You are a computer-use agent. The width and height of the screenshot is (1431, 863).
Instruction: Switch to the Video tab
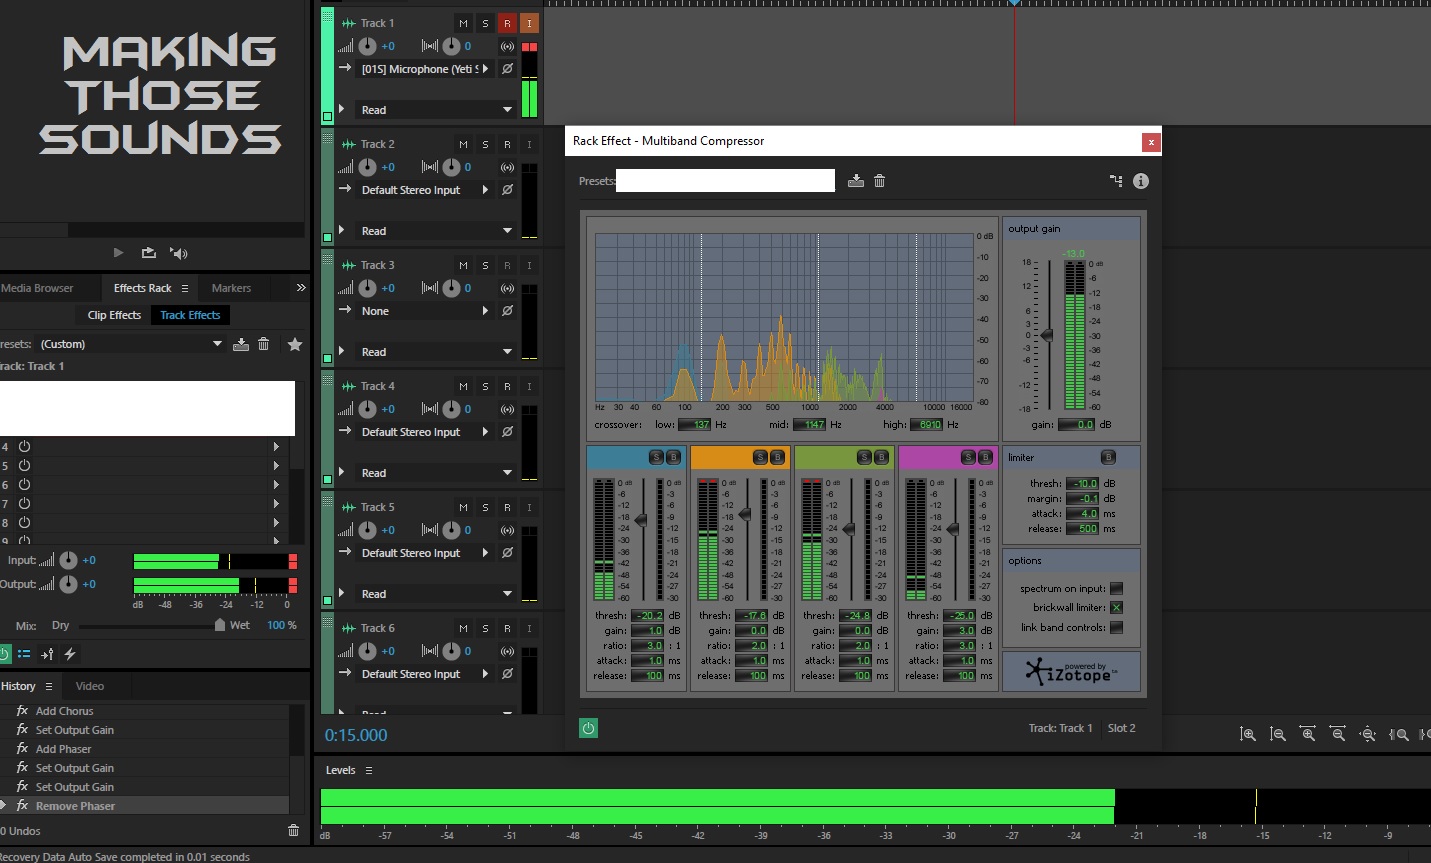click(x=90, y=686)
